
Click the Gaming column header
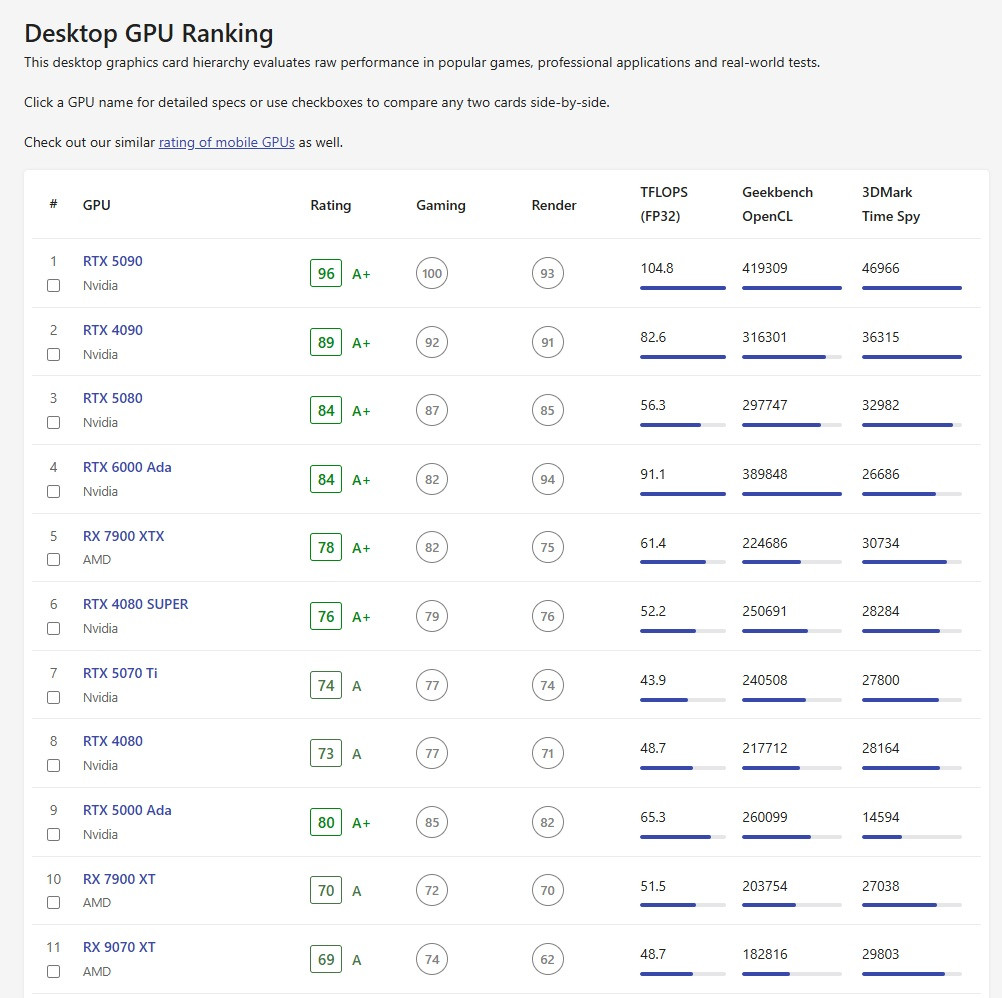click(440, 205)
